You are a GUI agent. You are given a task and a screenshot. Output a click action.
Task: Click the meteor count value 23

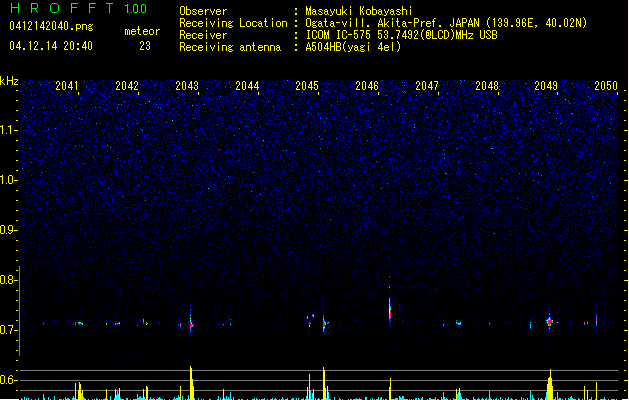click(145, 46)
